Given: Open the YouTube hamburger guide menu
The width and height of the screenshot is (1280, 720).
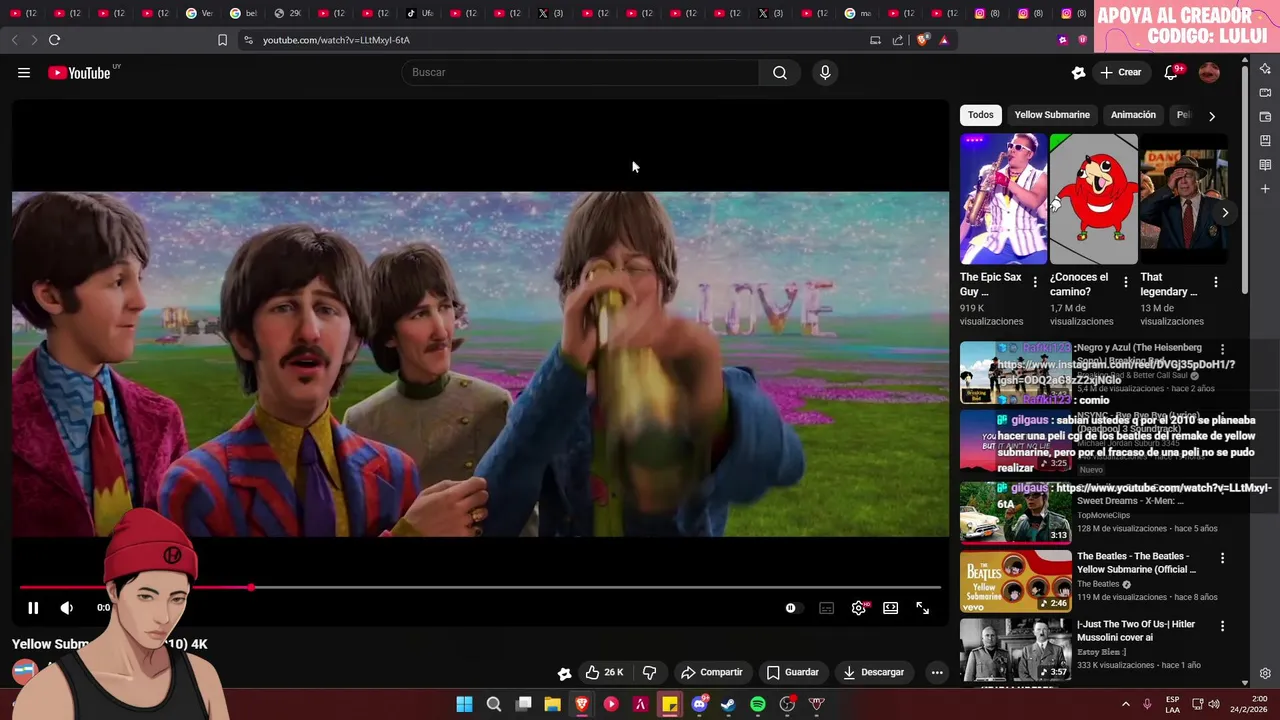Looking at the screenshot, I should pos(24,72).
